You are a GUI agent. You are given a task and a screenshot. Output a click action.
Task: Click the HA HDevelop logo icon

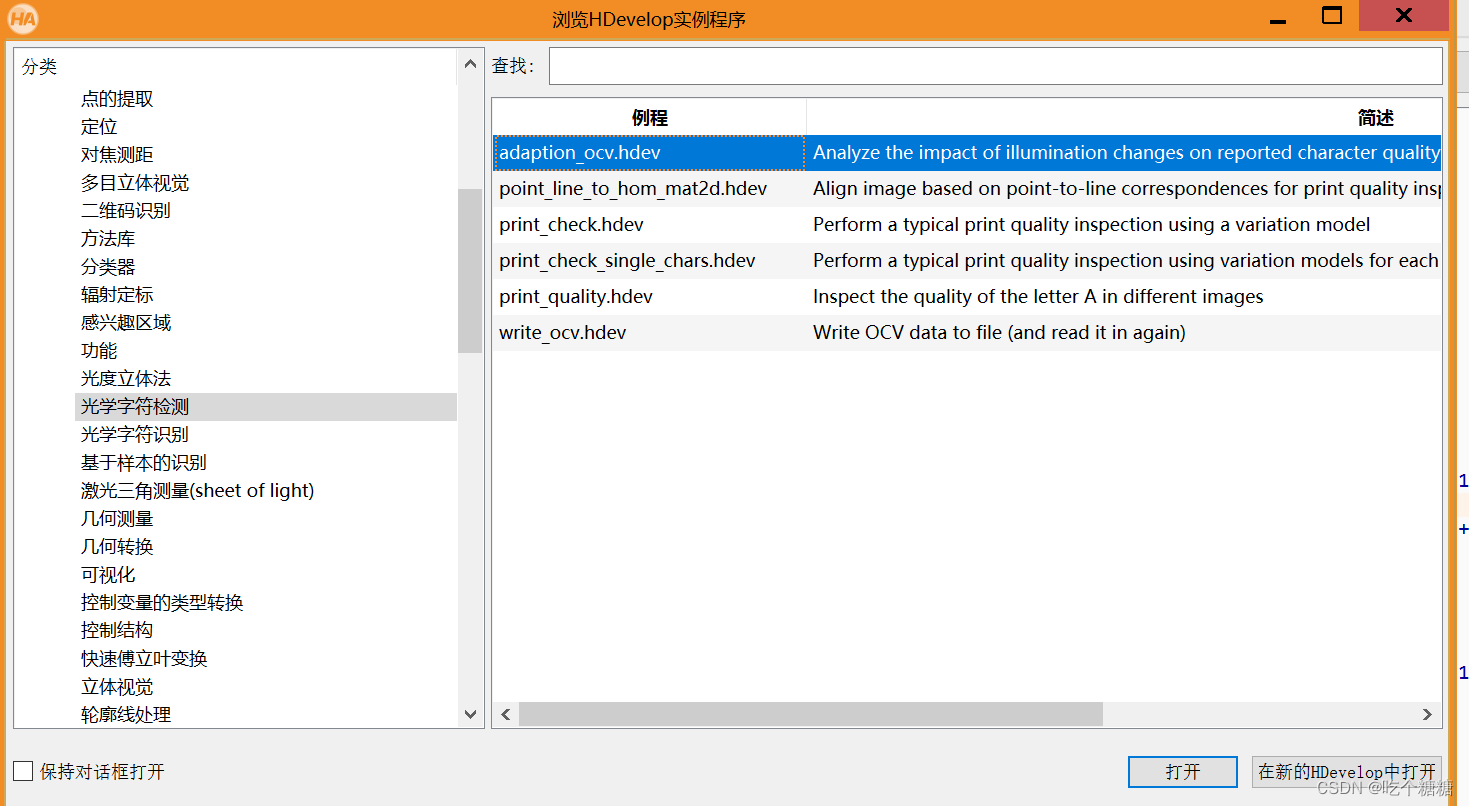click(x=23, y=18)
